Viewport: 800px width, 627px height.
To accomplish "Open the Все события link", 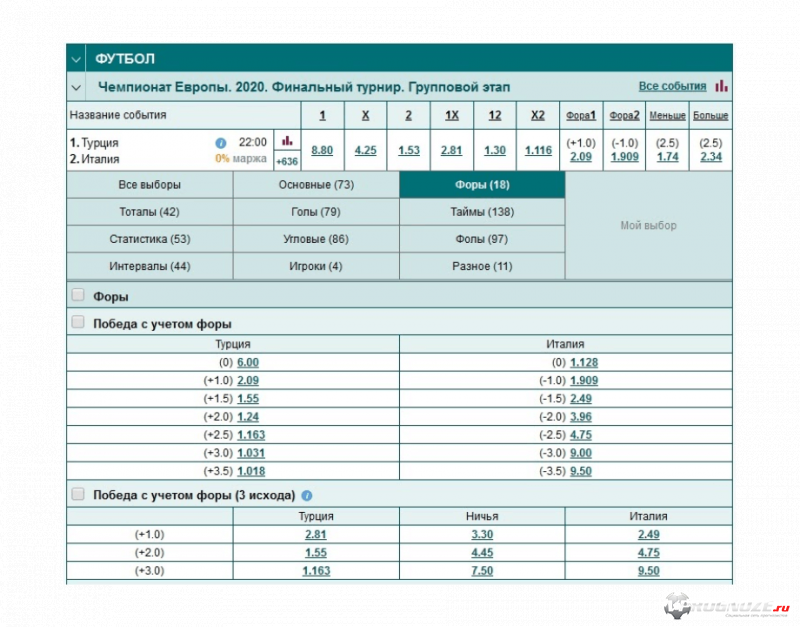I will coord(672,87).
